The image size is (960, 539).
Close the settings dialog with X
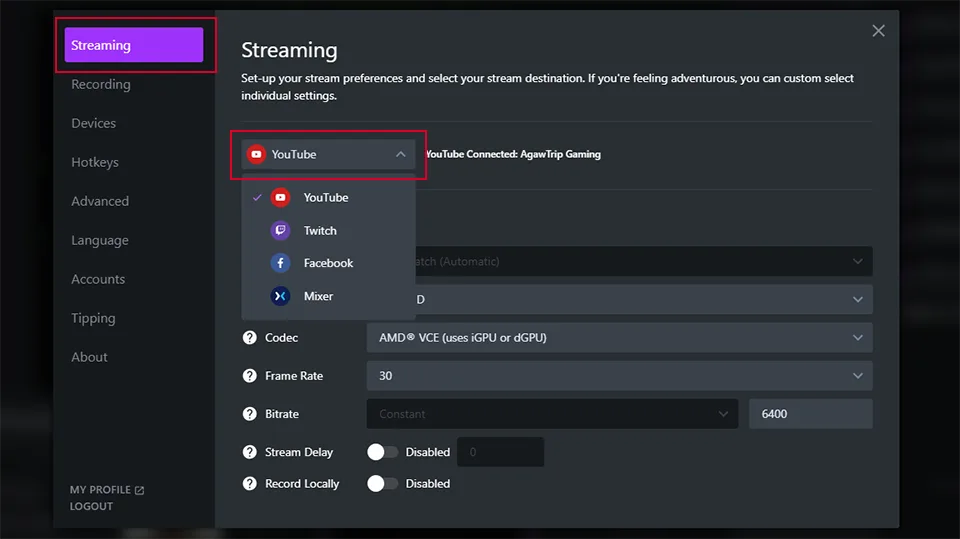(x=878, y=31)
